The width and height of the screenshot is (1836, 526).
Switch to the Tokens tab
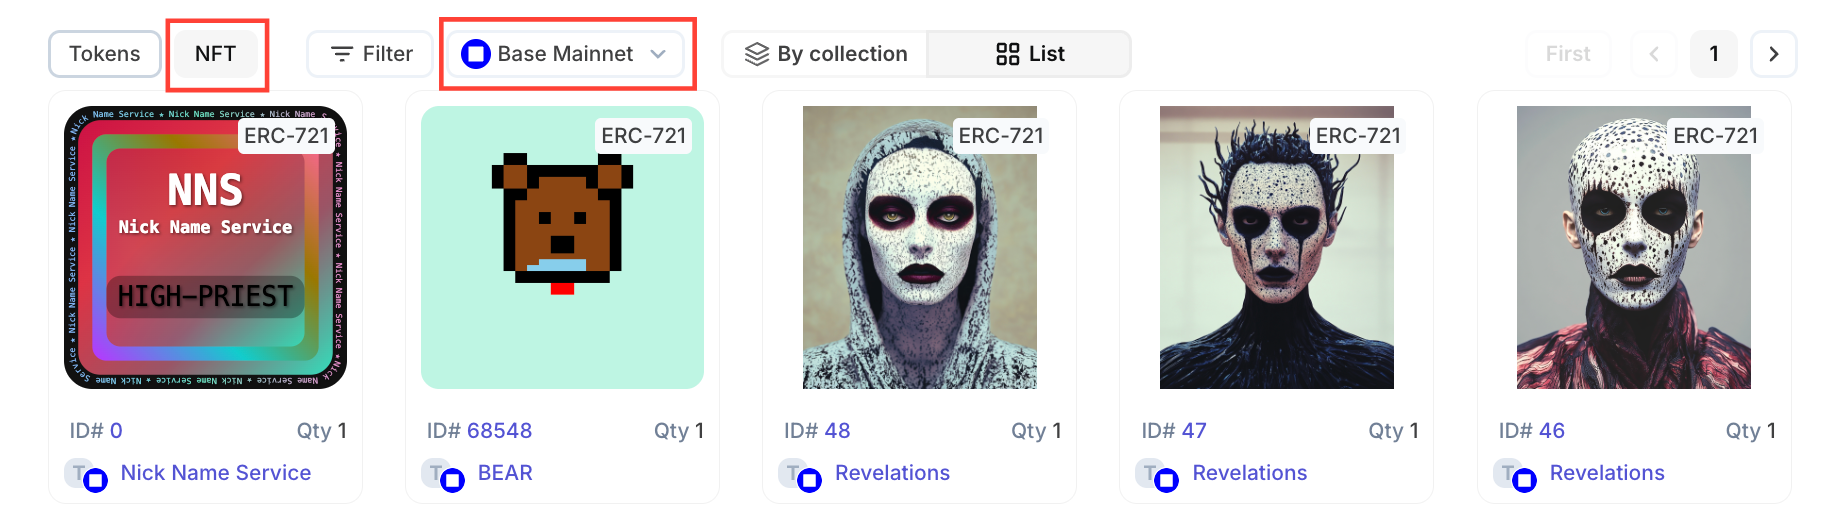(104, 54)
